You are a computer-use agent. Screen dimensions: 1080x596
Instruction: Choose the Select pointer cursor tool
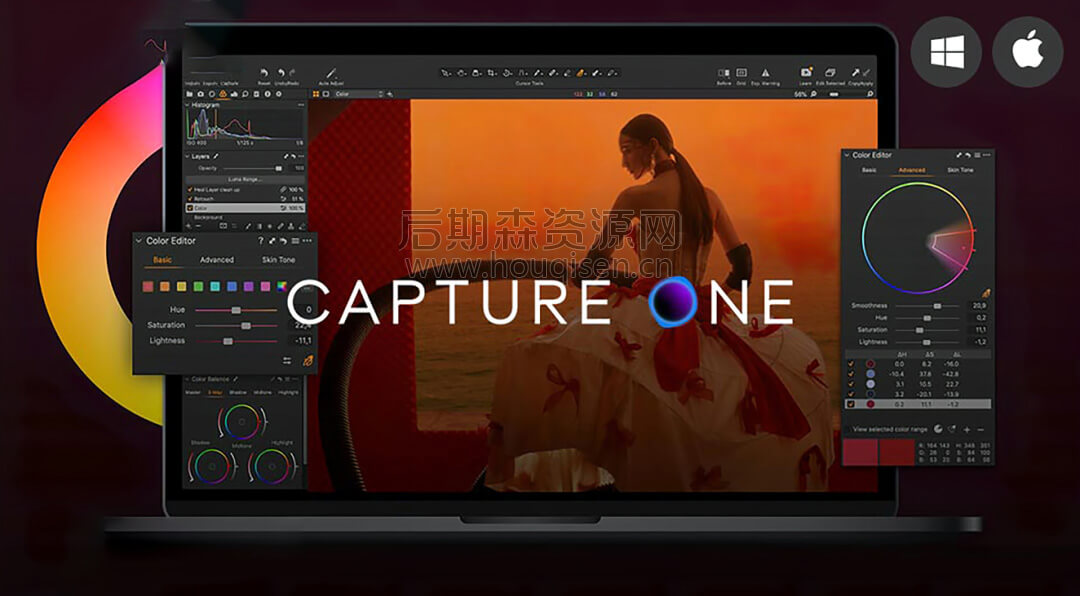446,72
